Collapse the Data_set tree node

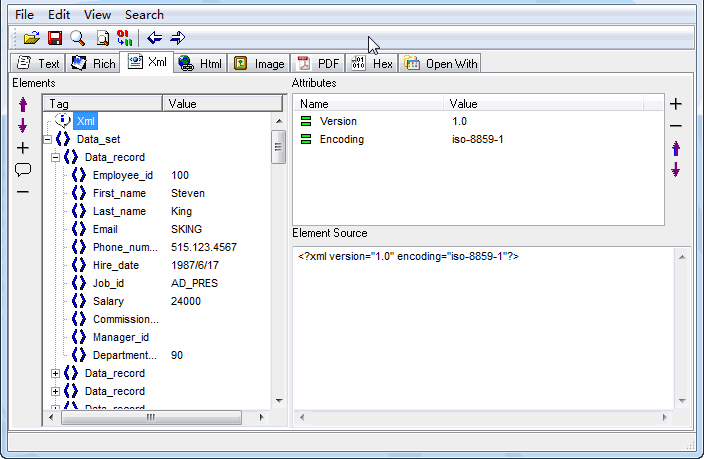click(48, 139)
